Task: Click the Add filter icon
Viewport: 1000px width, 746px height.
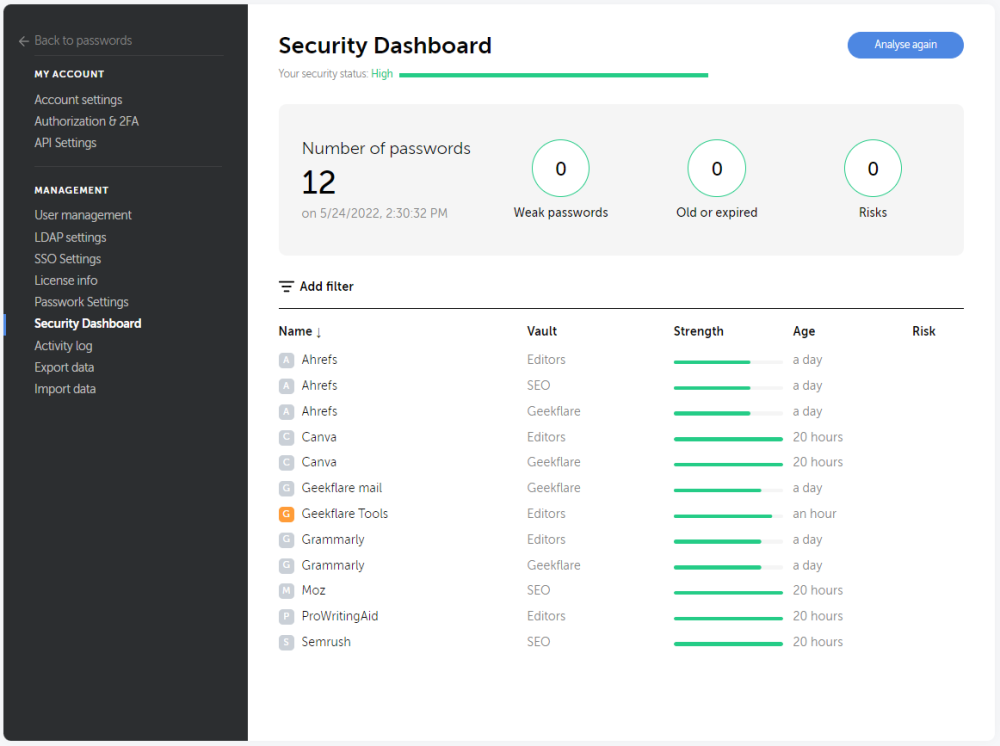Action: (x=286, y=287)
